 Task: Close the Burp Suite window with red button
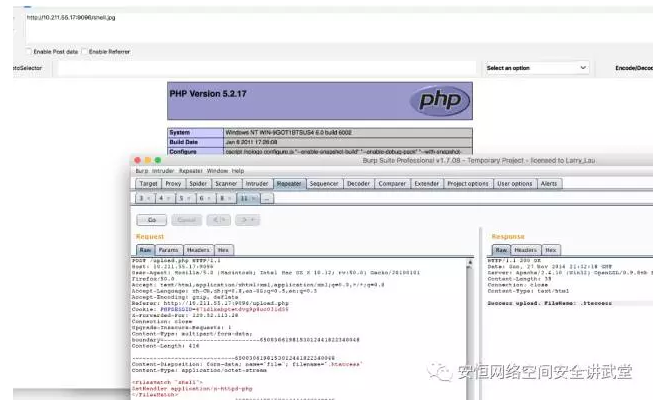click(x=137, y=160)
